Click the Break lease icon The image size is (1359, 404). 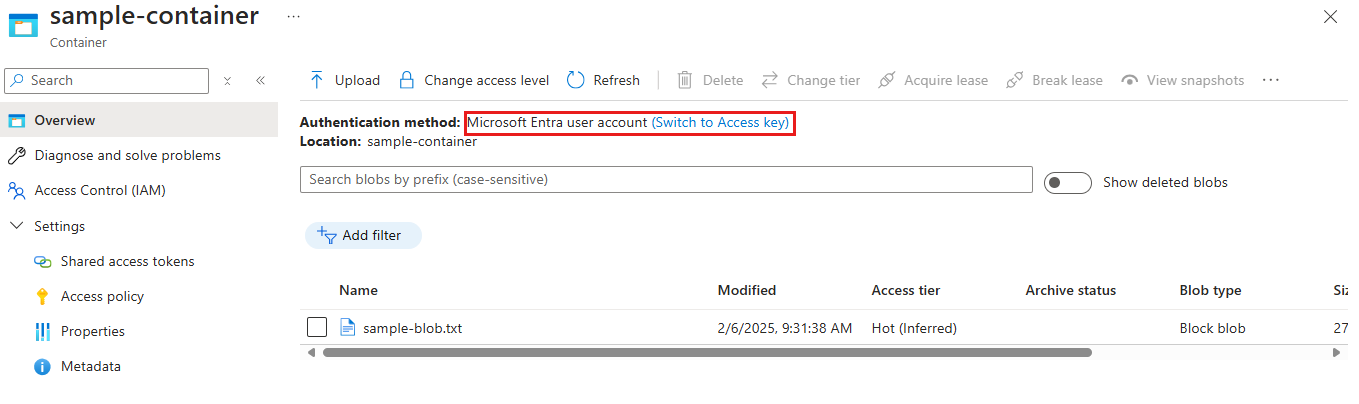1014,80
